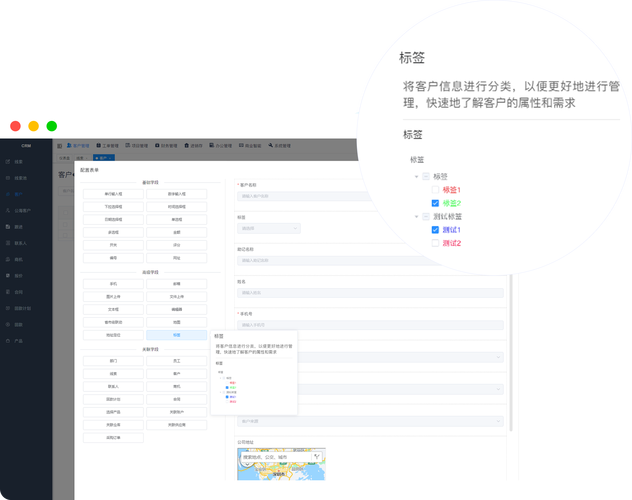The width and height of the screenshot is (632, 500).
Task: Click the red macOS close dot
Action: click(15, 126)
